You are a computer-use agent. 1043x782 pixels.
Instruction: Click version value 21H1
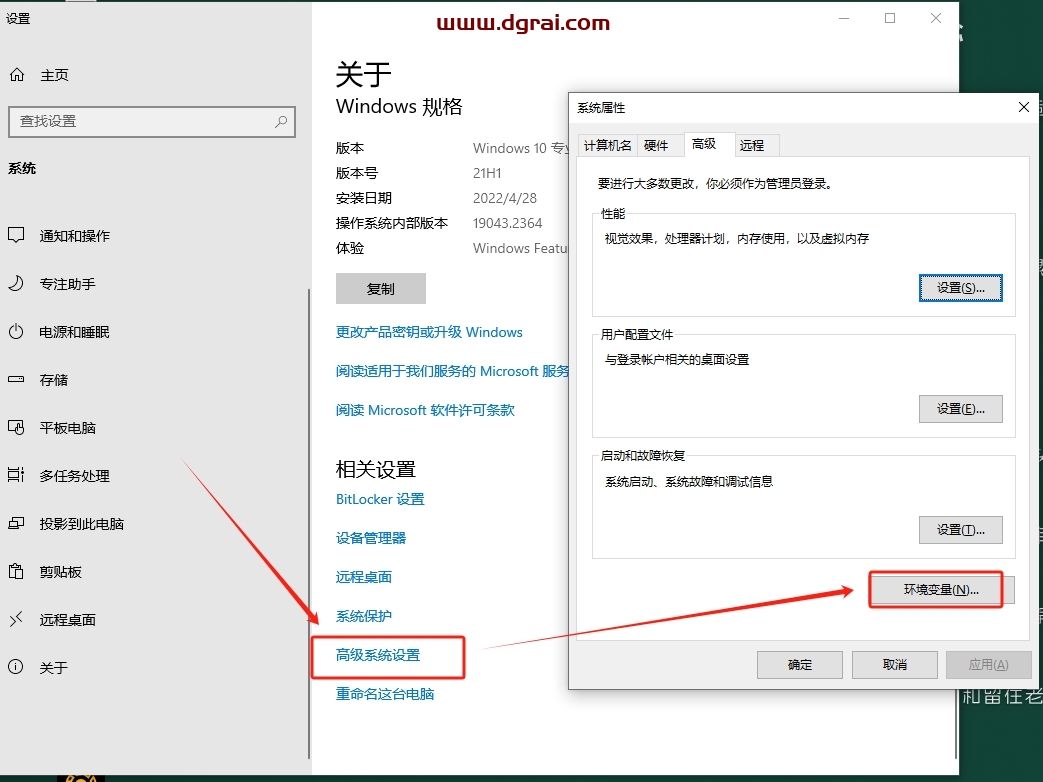click(x=487, y=173)
